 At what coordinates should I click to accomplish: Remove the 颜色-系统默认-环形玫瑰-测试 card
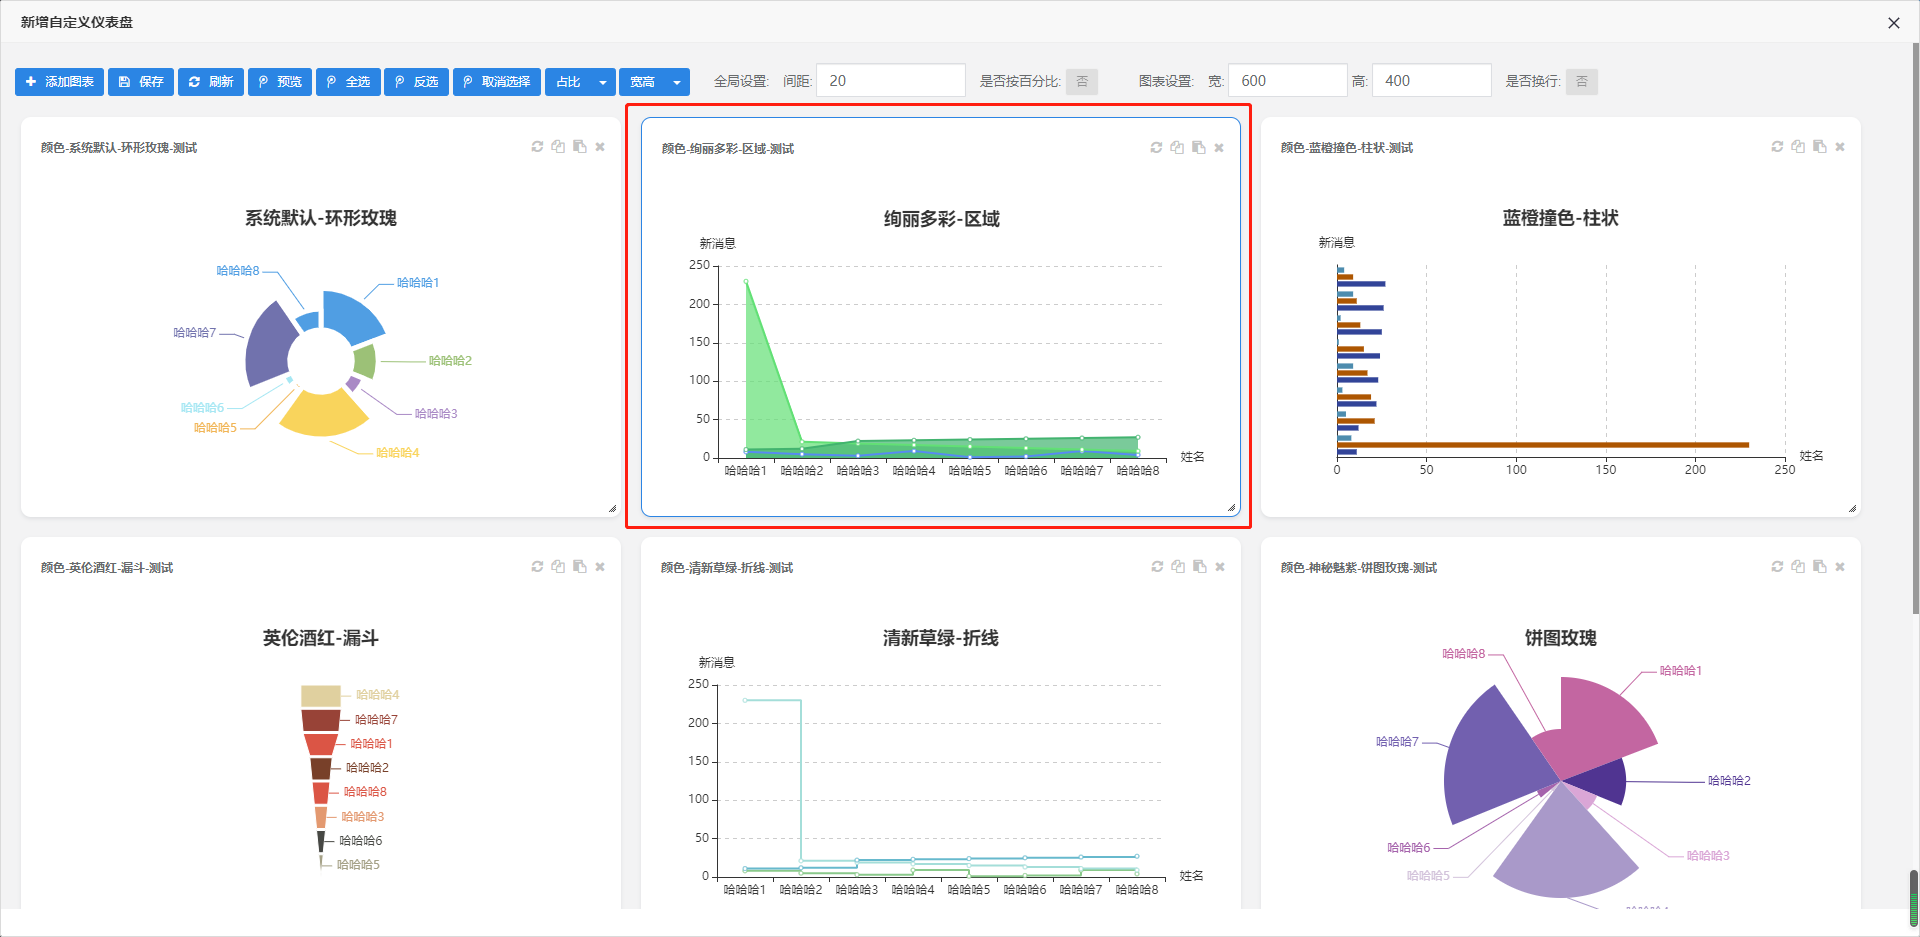(x=600, y=147)
